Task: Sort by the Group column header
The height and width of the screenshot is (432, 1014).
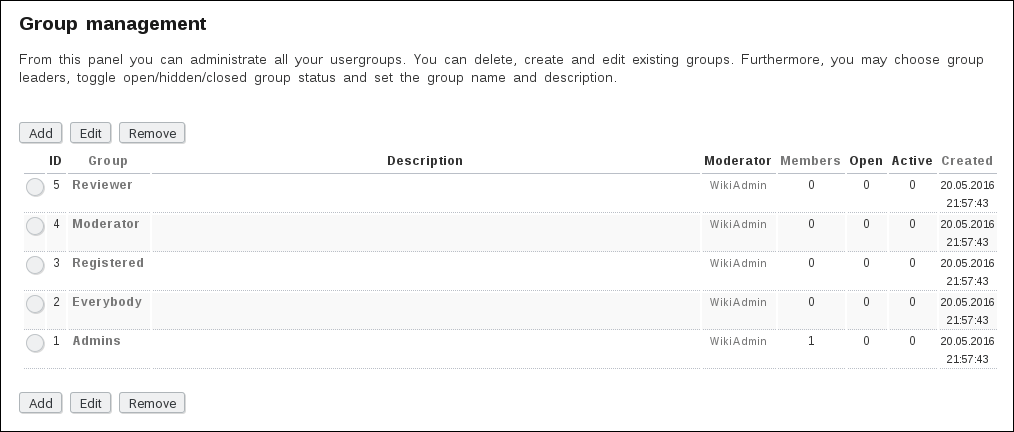Action: point(108,161)
